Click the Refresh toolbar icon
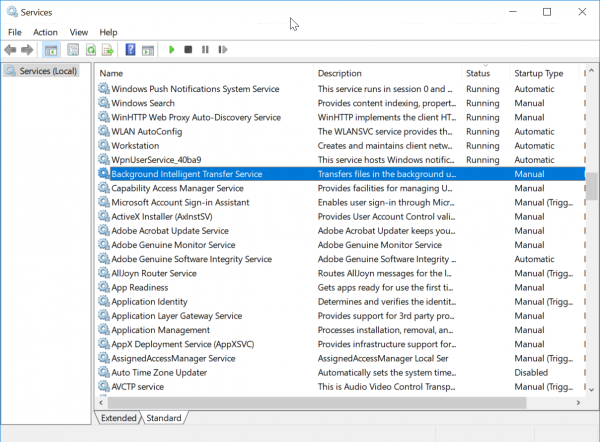This screenshot has height=442, width=600. pos(91,49)
